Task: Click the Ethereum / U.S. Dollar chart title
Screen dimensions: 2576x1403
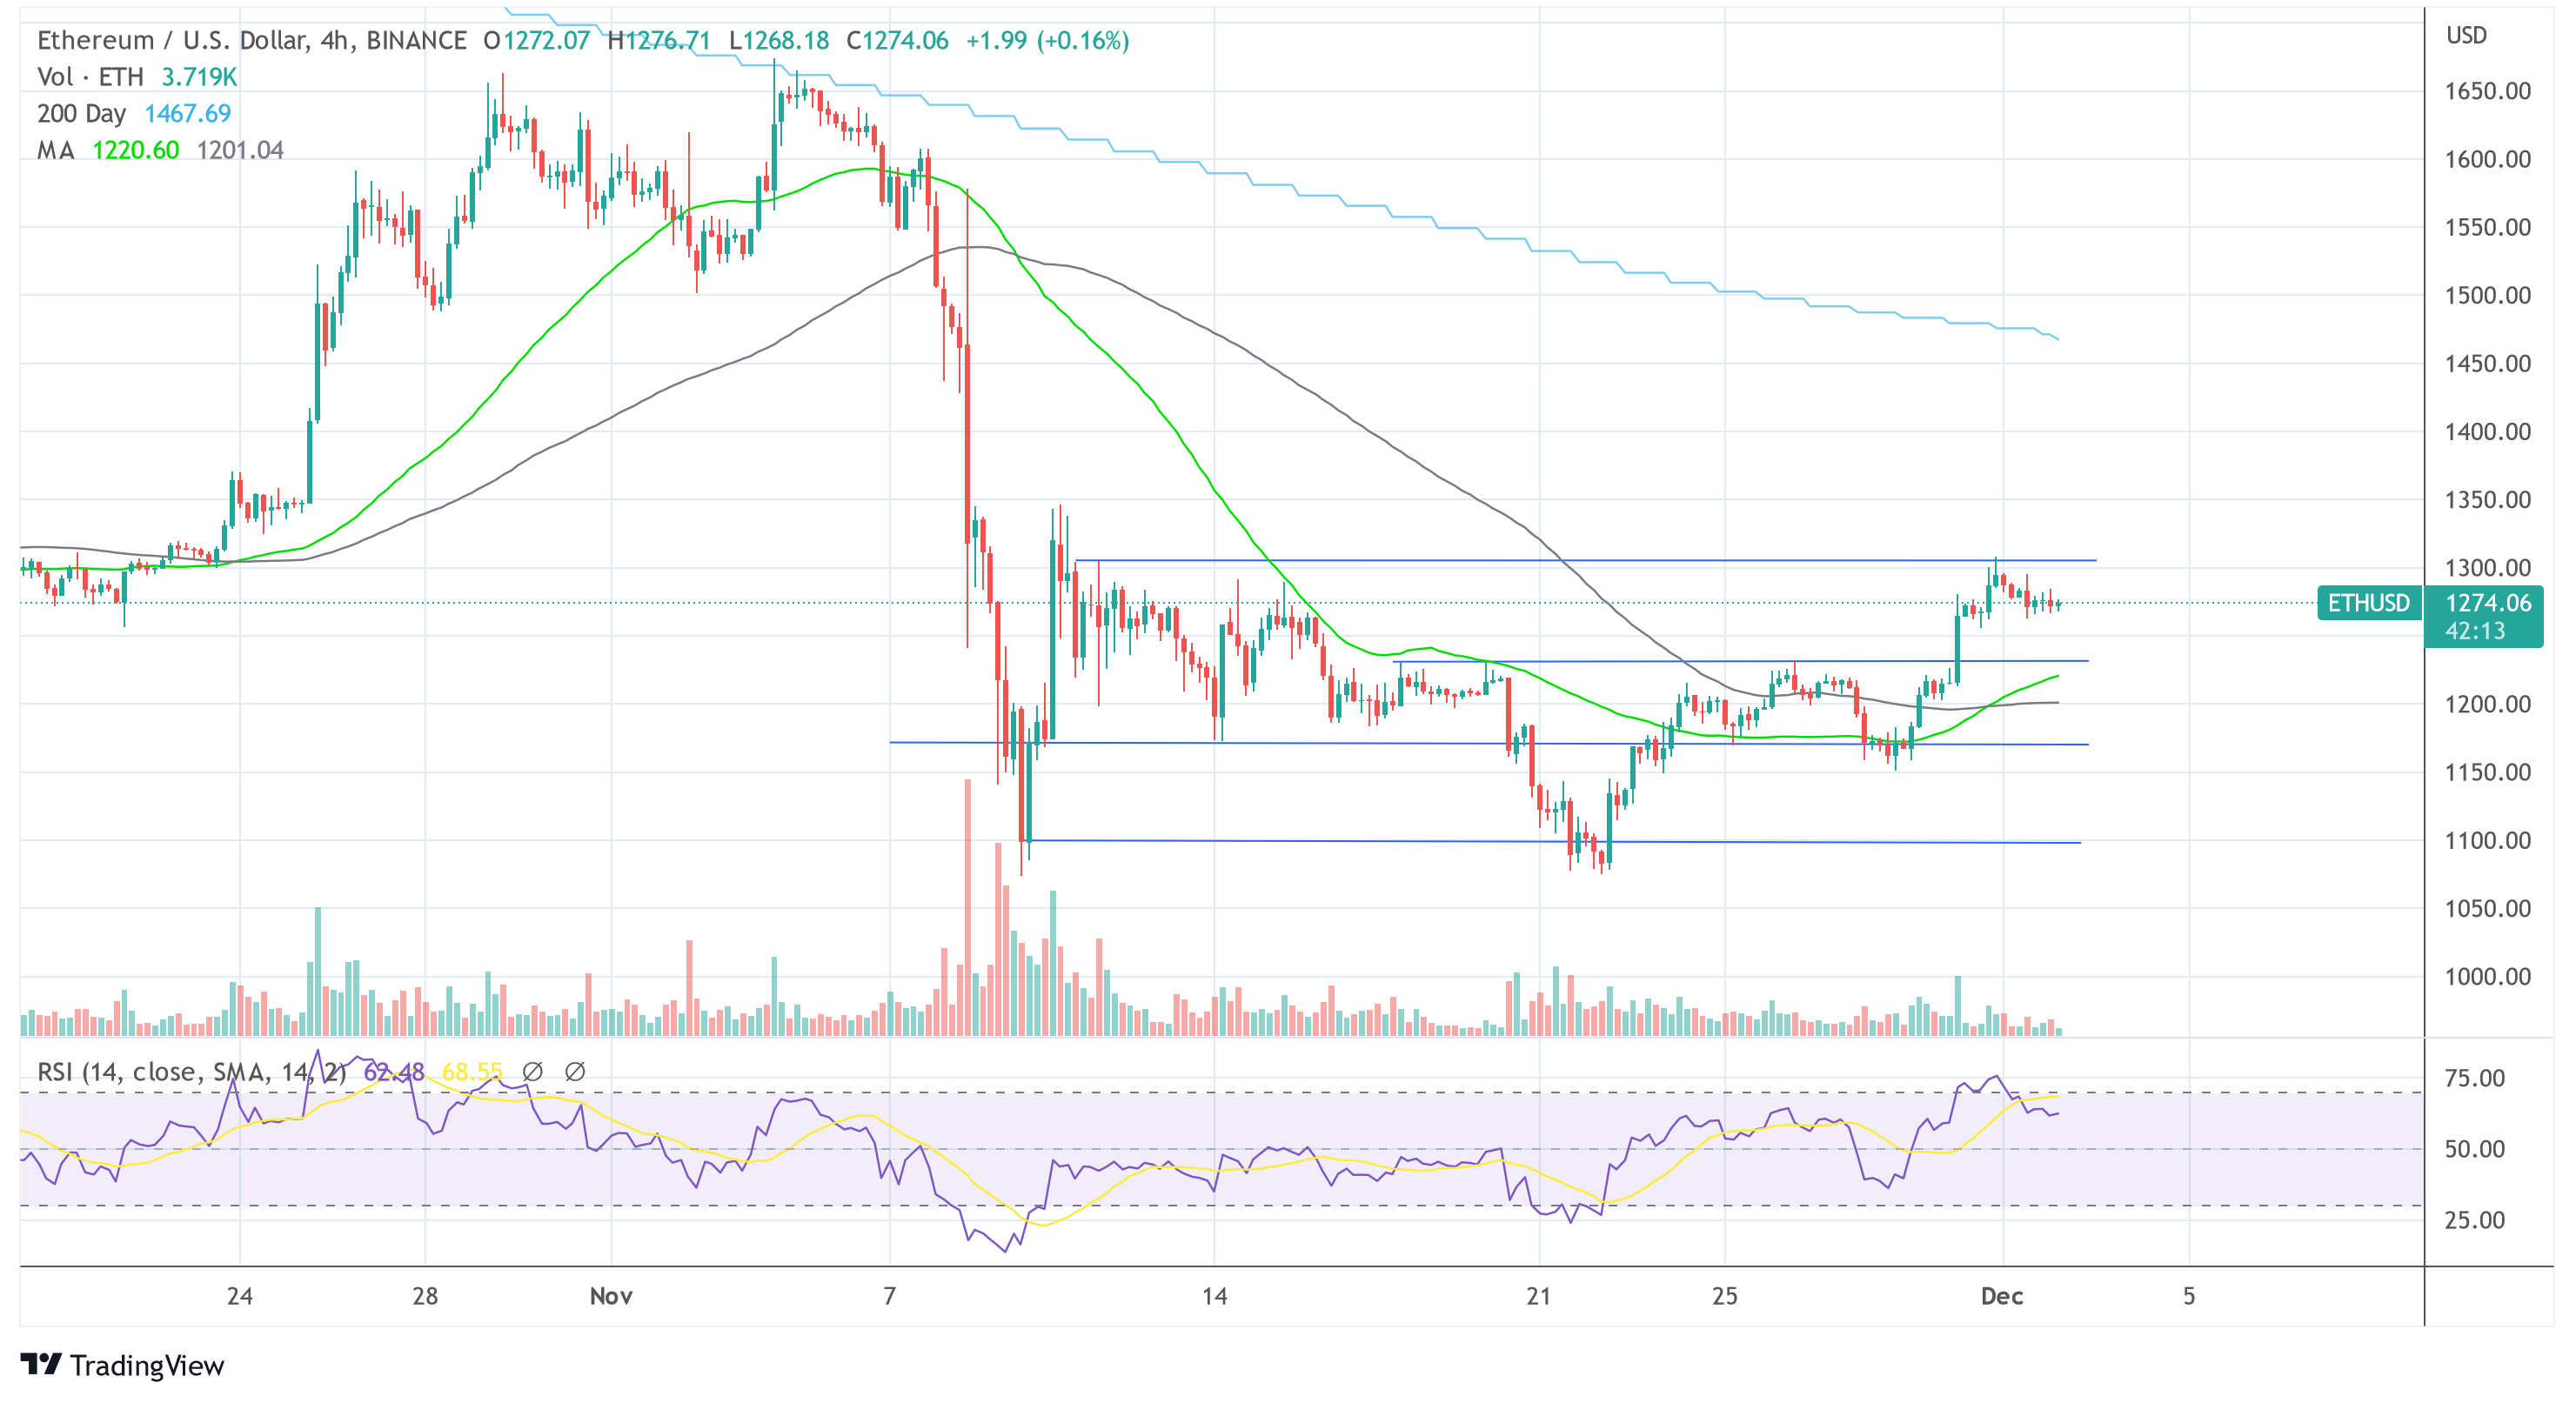Action: pyautogui.click(x=252, y=40)
